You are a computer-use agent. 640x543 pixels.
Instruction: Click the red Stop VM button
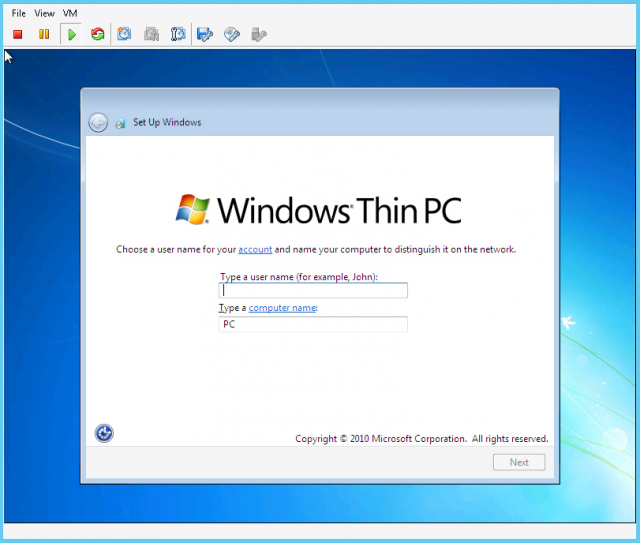(18, 34)
